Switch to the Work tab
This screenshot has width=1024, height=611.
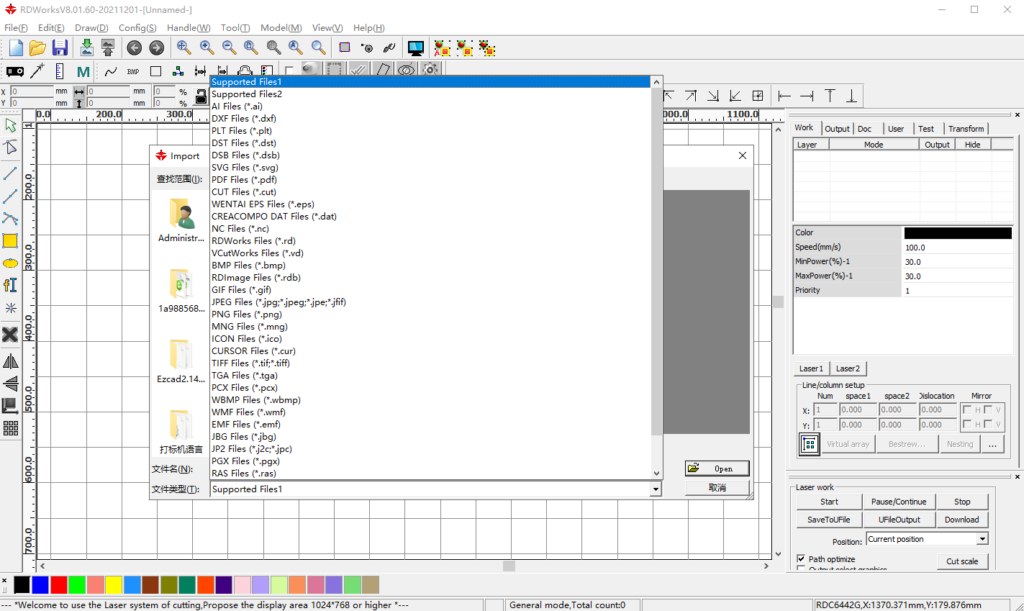804,128
